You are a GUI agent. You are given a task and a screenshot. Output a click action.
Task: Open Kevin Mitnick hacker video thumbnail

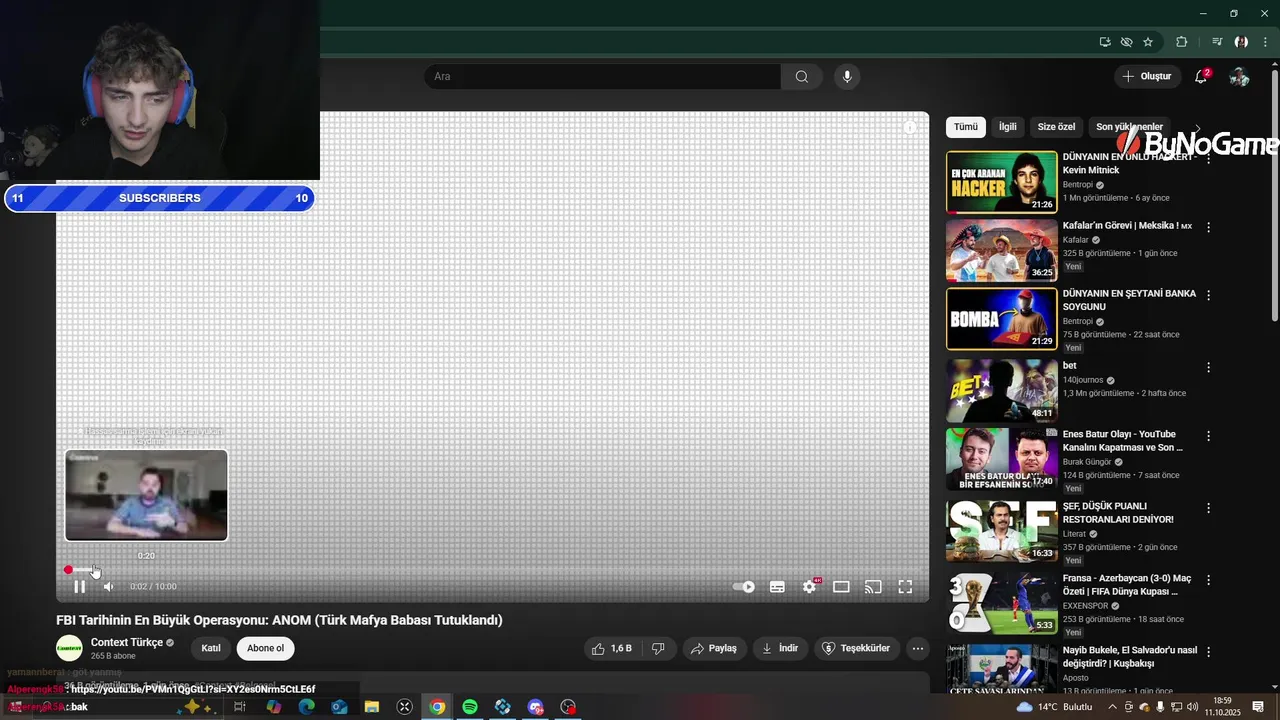coord(1001,183)
